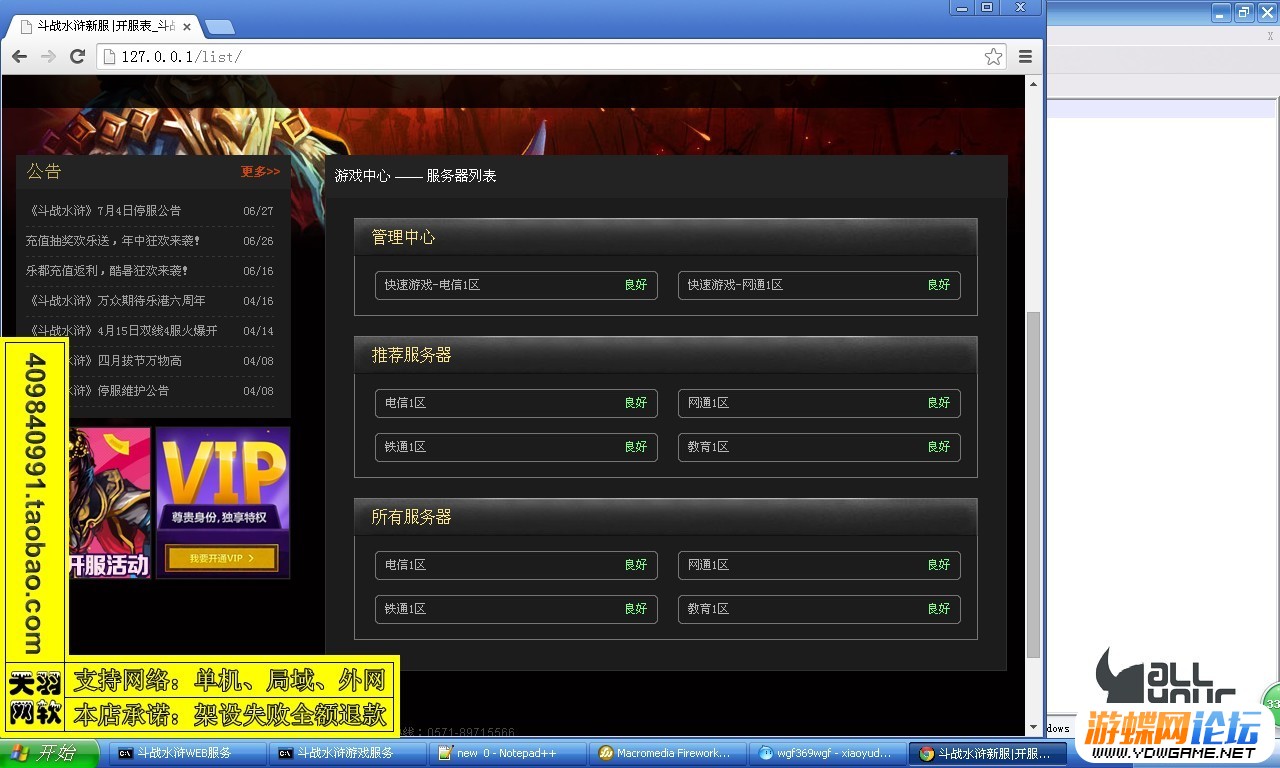Click scrollbar down arrow of page
The width and height of the screenshot is (1280, 768).
pos(1033,728)
